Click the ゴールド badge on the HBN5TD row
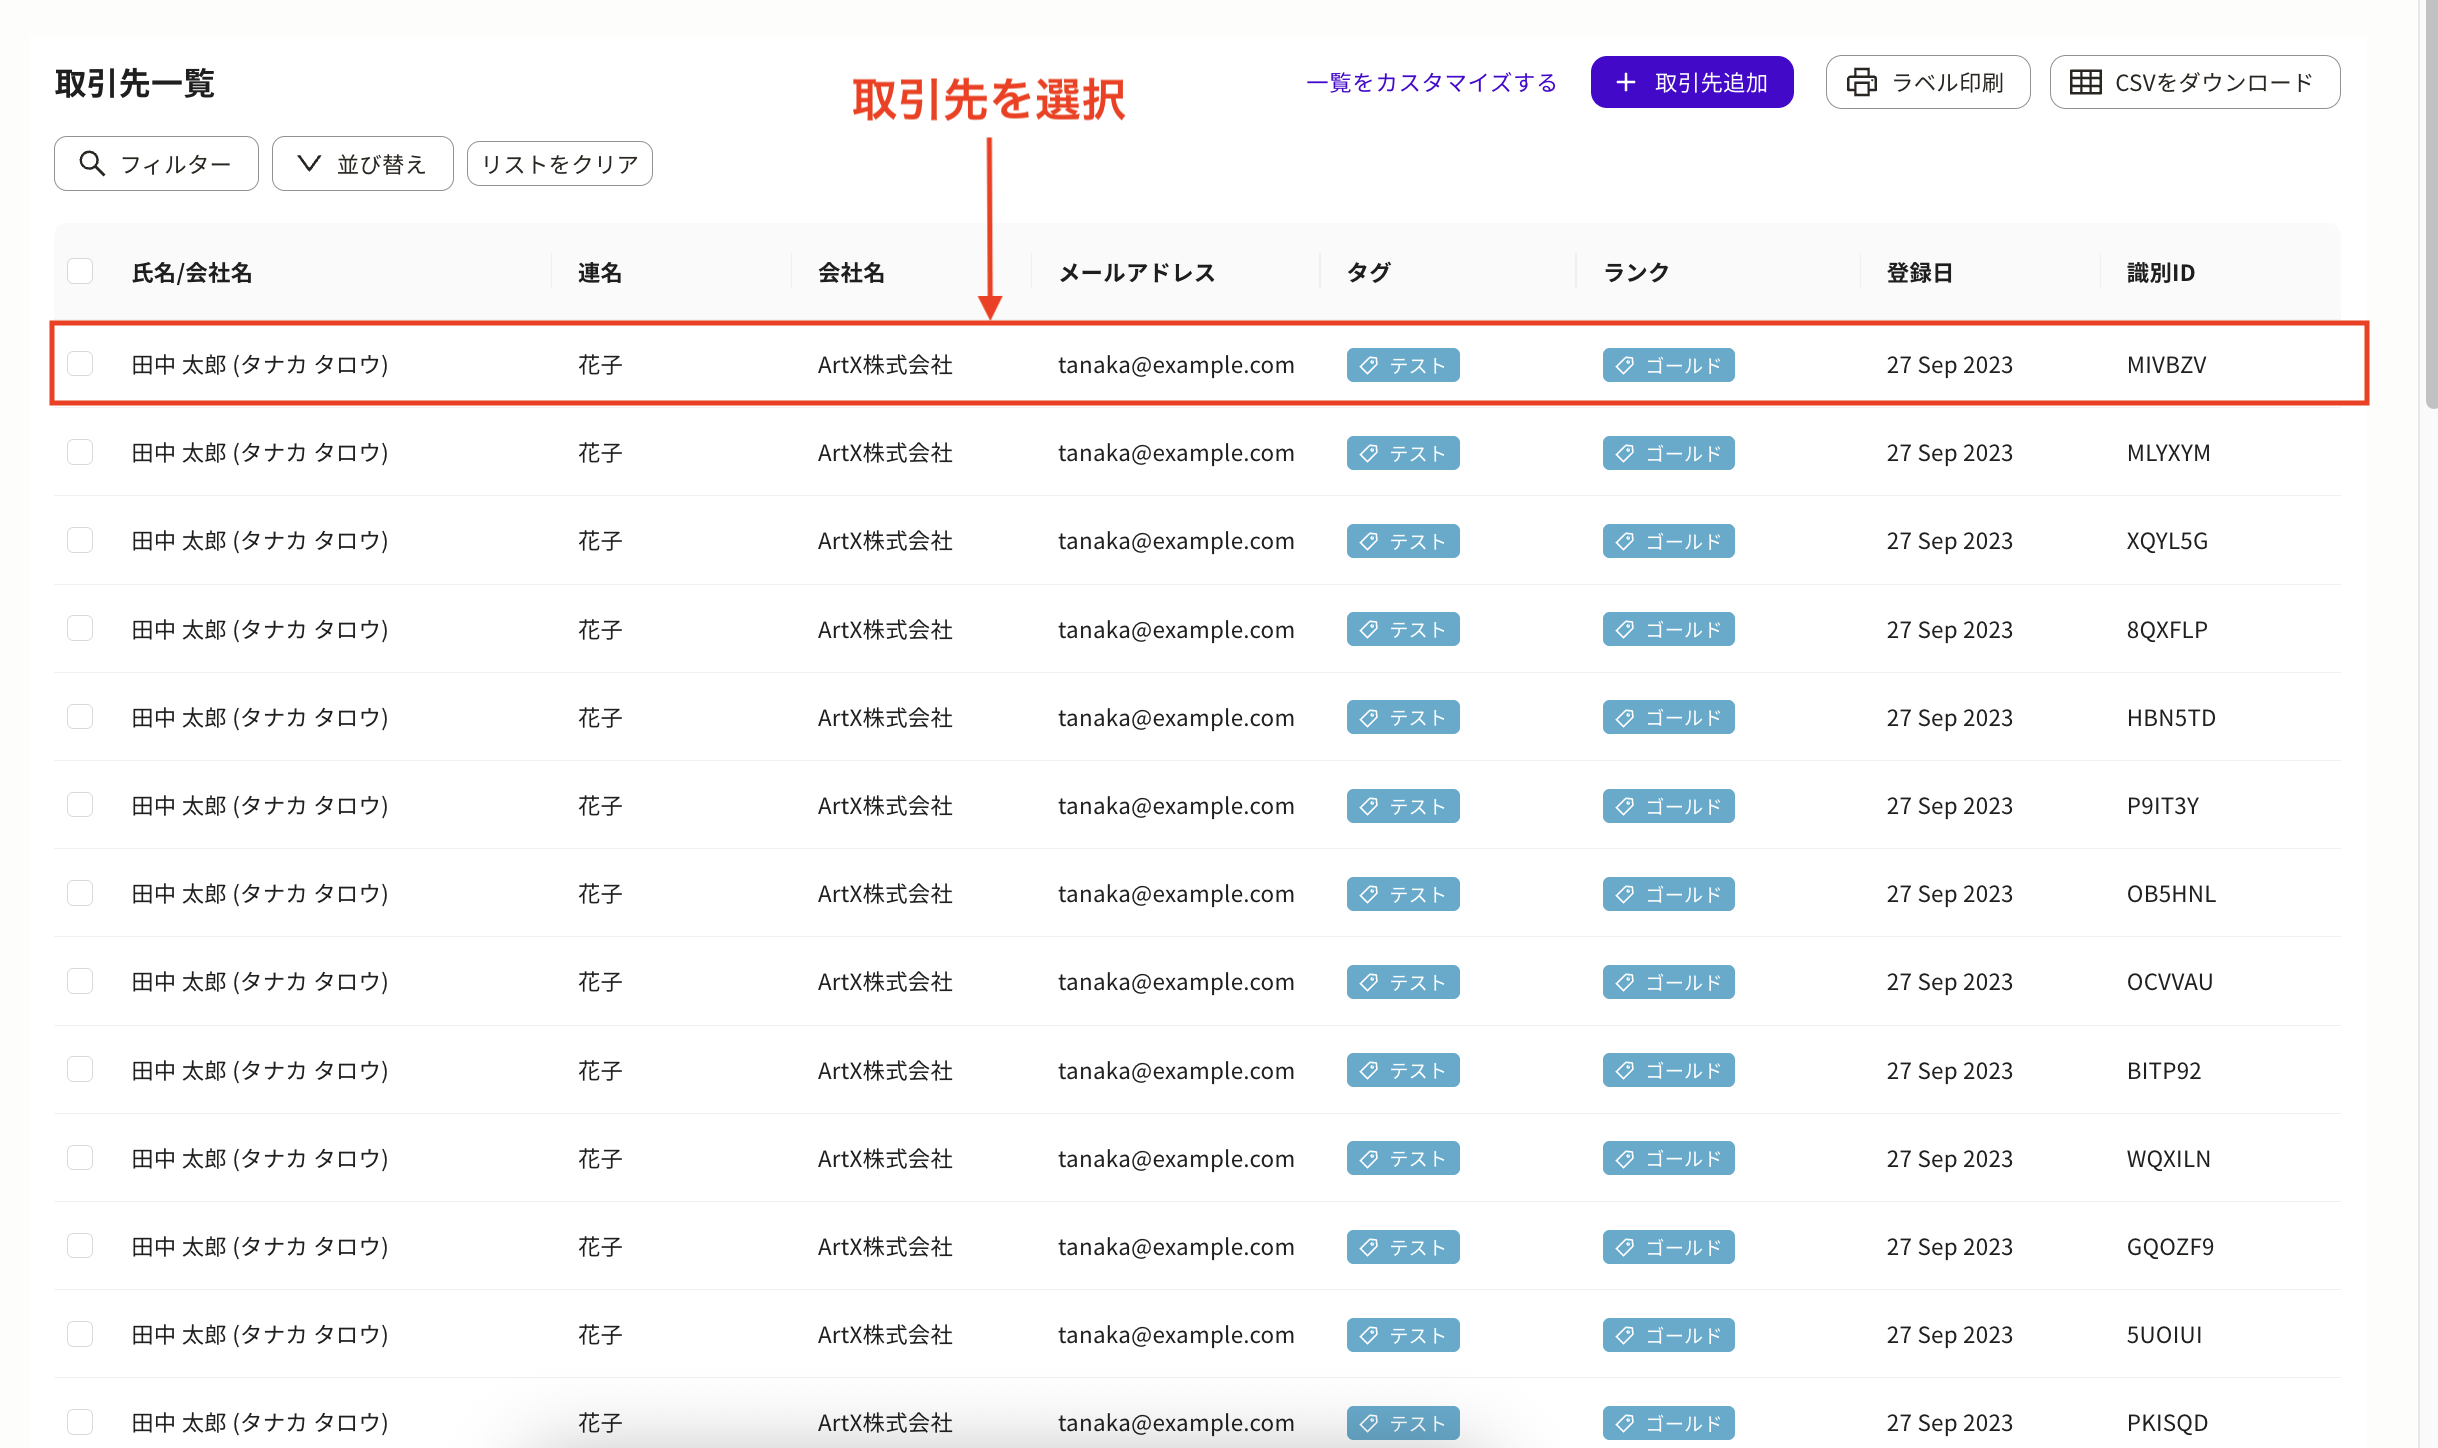 pos(1667,717)
